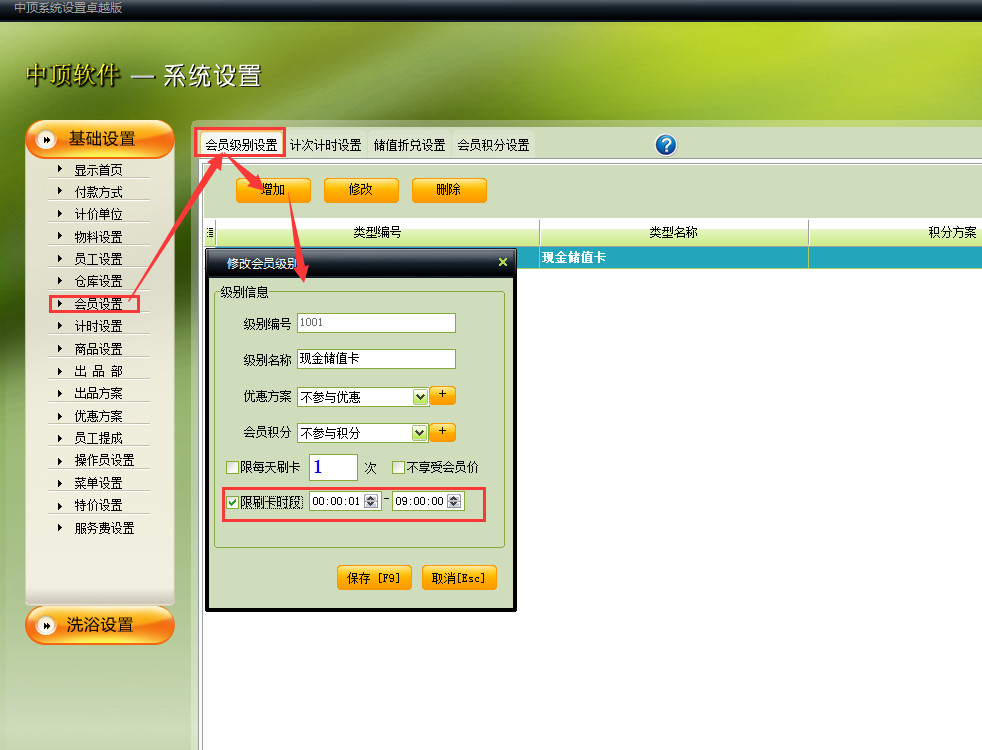Collapse the 基础设置 section header

(x=100, y=139)
